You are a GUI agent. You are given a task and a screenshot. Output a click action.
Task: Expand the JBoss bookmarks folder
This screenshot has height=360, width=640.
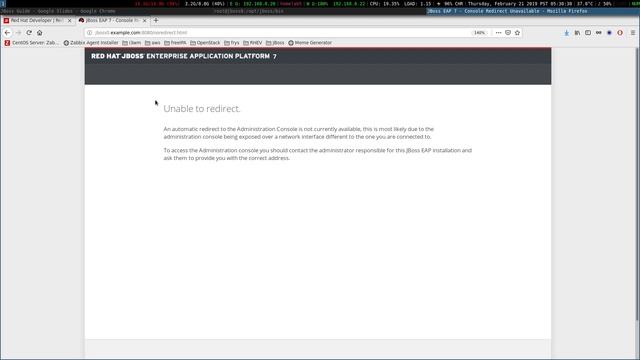click(x=275, y=42)
